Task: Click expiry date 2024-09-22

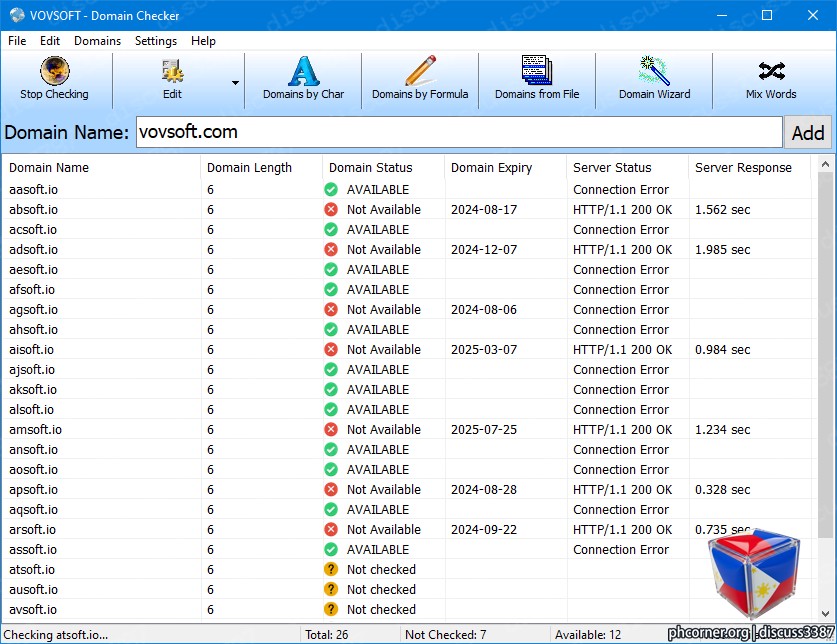Action: pyautogui.click(x=484, y=529)
